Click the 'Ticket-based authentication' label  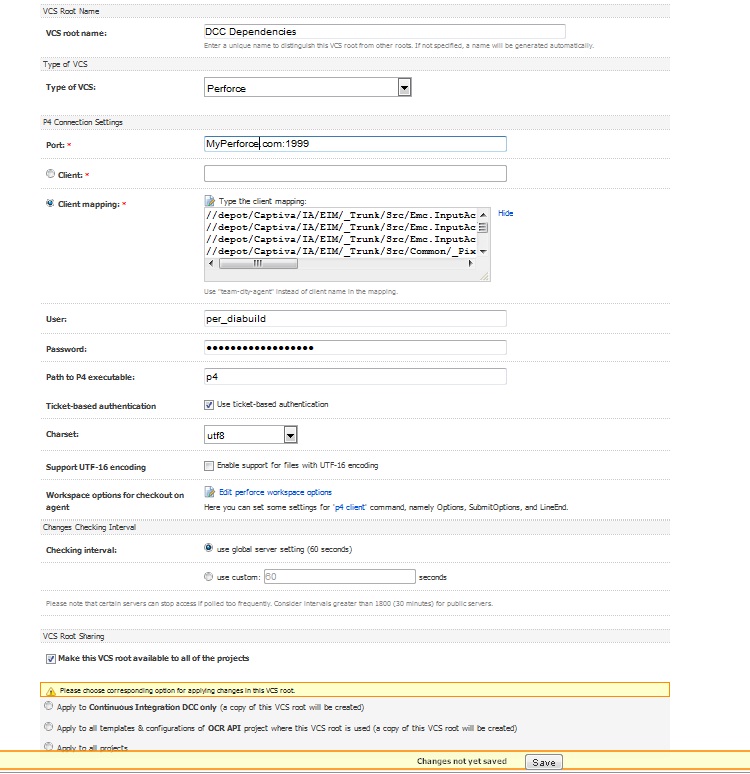point(101,406)
